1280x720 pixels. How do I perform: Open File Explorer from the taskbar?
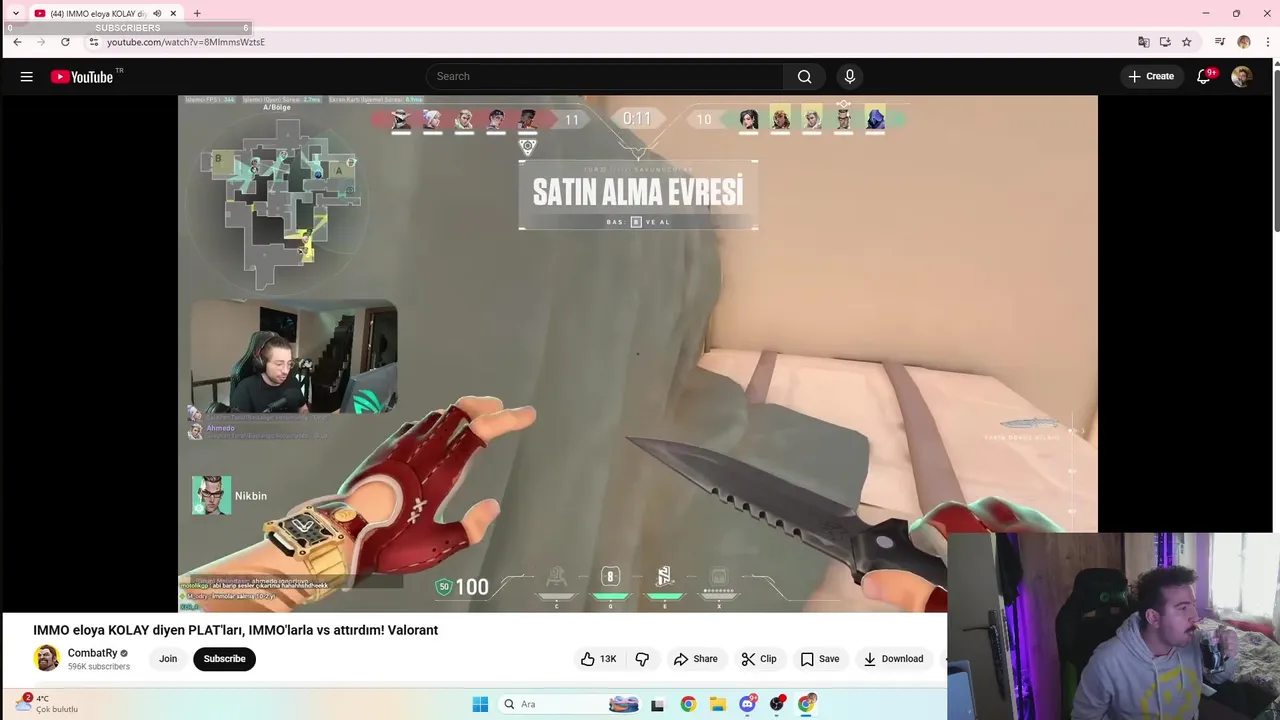point(718,704)
